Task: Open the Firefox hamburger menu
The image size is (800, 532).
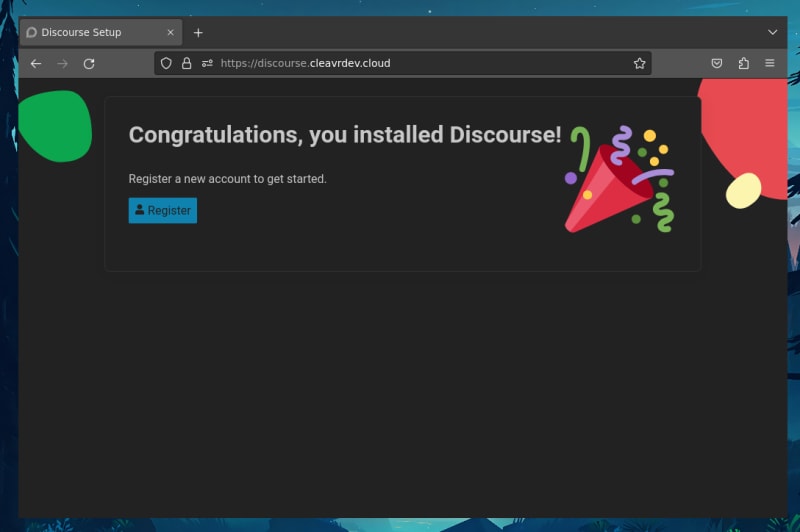Action: (x=770, y=63)
